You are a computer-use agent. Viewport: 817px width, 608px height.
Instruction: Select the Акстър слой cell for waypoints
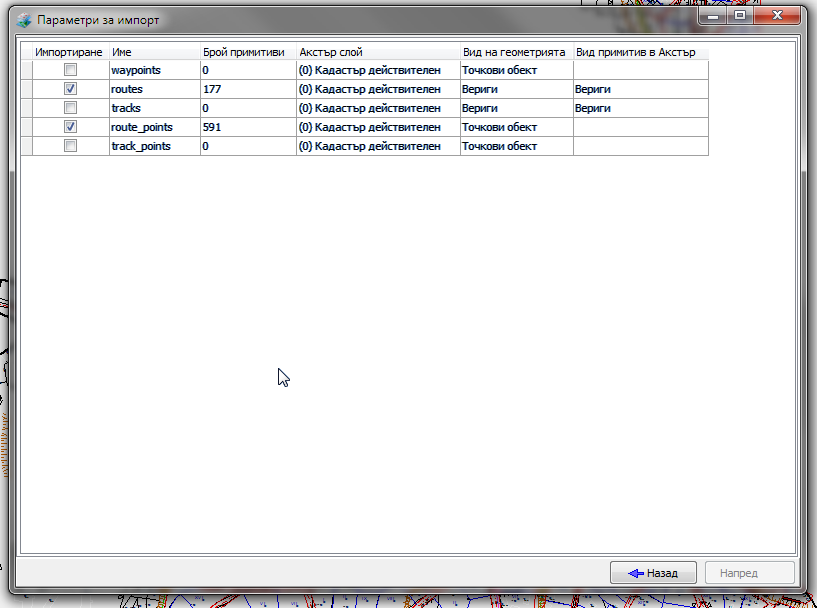point(377,70)
